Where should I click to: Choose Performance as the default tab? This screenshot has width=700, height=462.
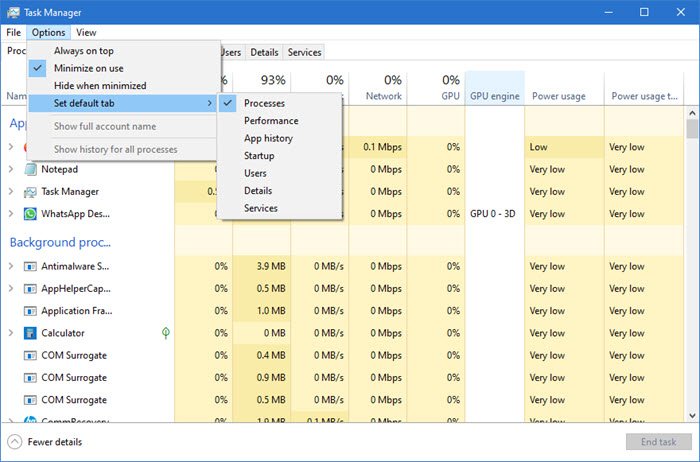271,121
